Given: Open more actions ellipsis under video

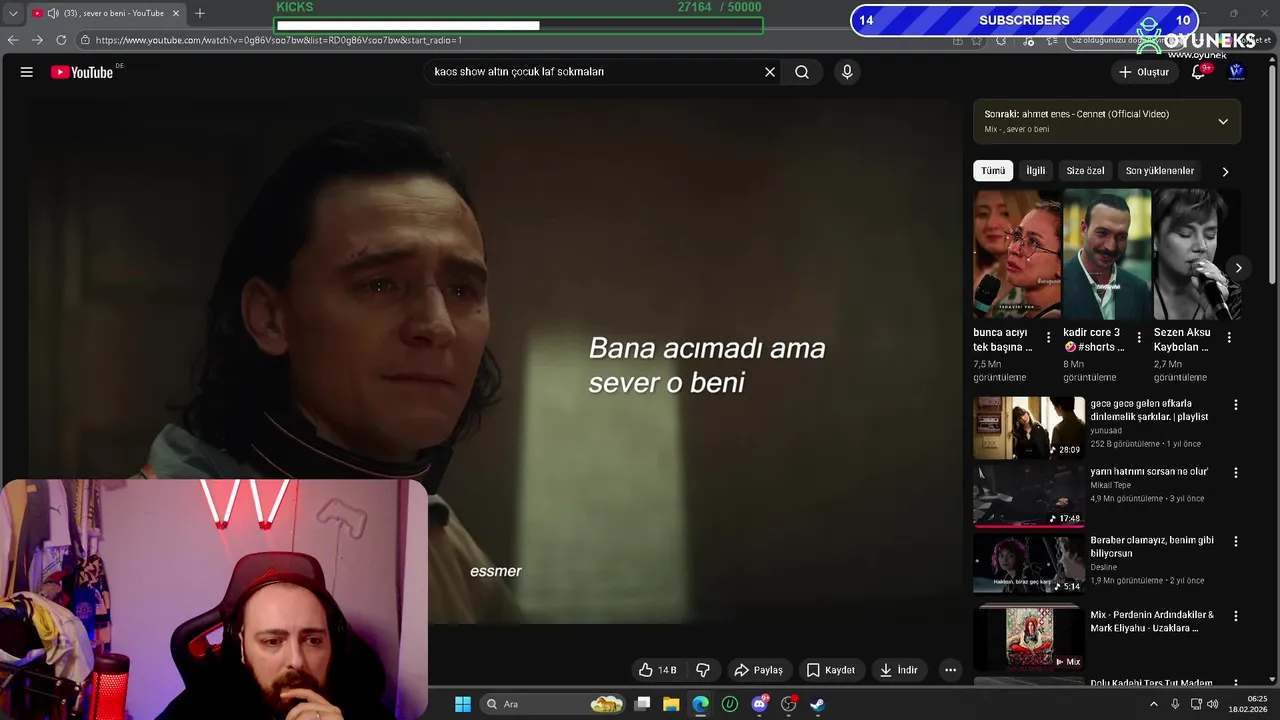Looking at the screenshot, I should [951, 670].
